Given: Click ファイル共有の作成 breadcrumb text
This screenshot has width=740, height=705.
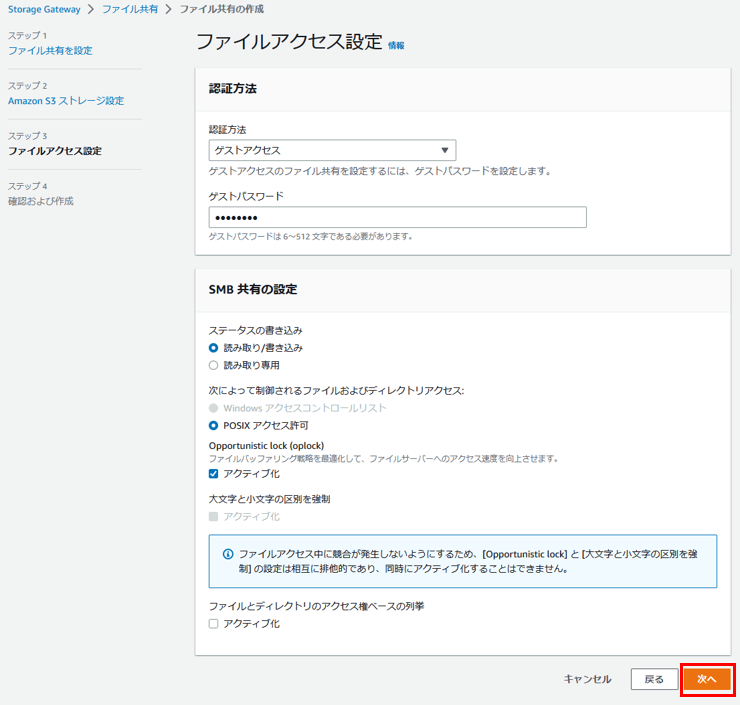Looking at the screenshot, I should [222, 9].
